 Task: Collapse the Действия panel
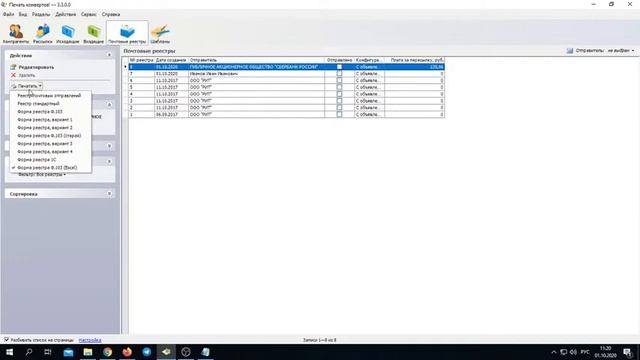tap(109, 55)
